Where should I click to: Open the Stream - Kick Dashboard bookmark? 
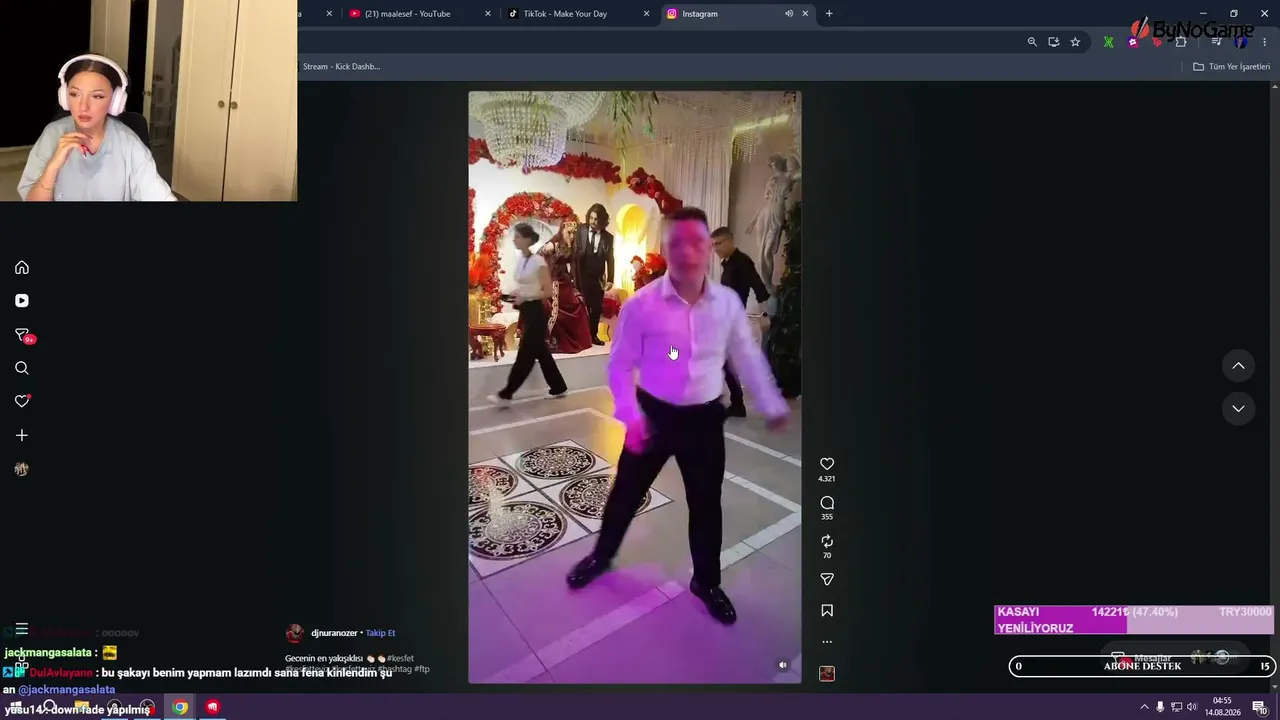[x=341, y=67]
